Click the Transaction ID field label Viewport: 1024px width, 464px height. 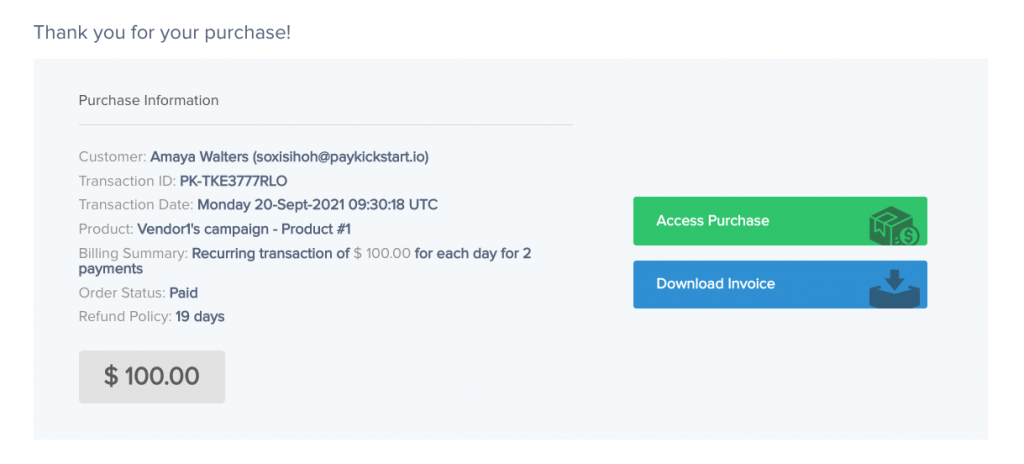click(x=127, y=181)
